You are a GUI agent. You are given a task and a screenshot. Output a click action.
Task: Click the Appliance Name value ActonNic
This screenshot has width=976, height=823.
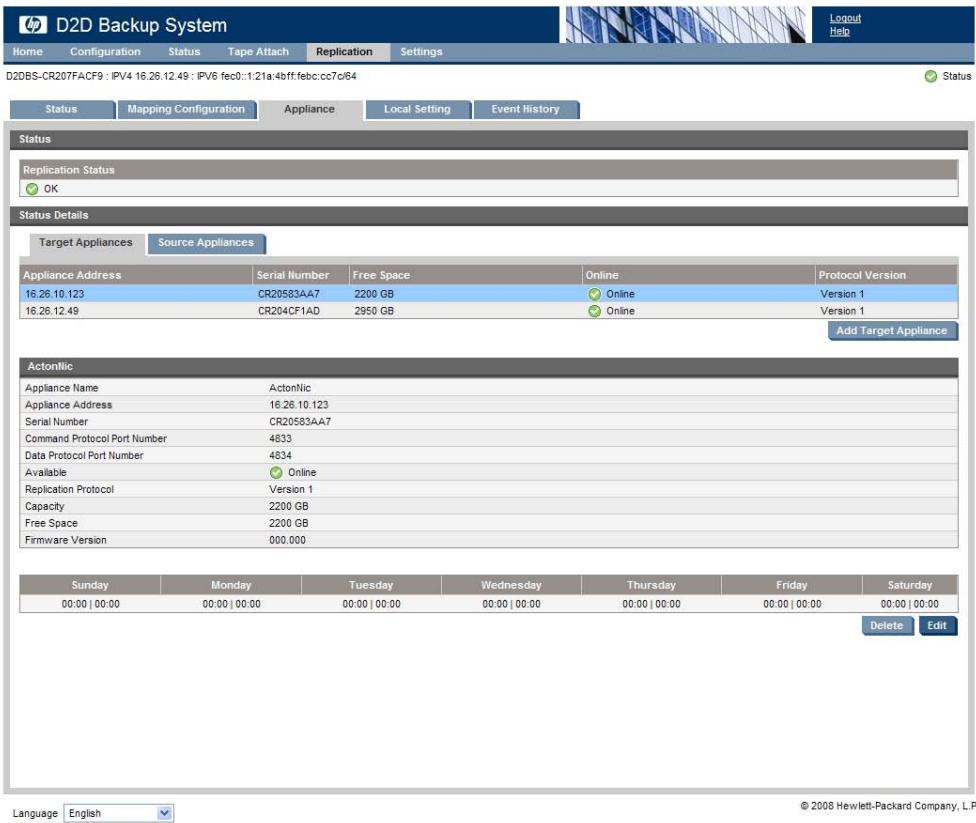[x=289, y=388]
